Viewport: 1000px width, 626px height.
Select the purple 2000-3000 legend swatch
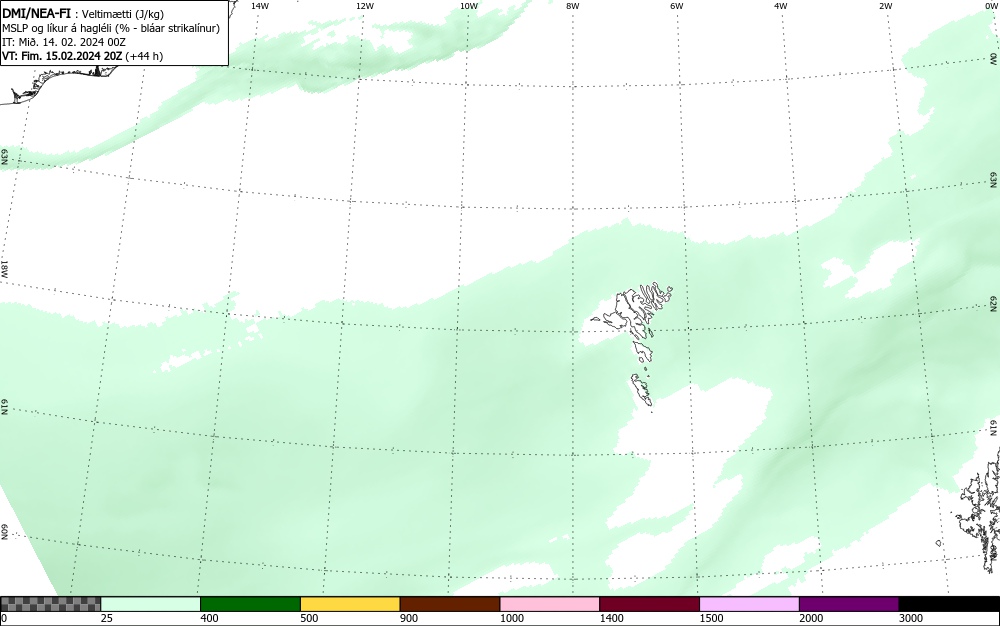[849, 604]
